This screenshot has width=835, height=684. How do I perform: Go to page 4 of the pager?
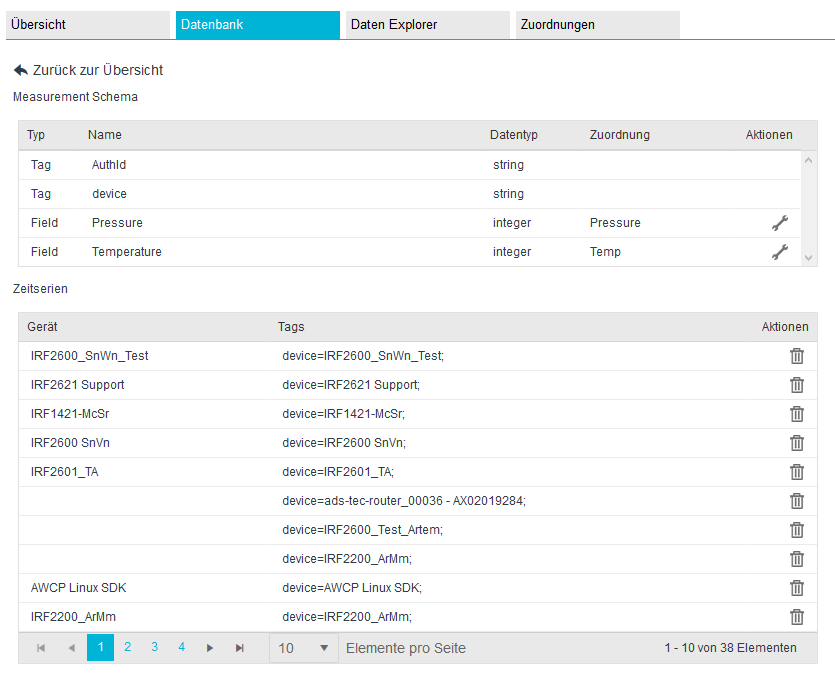[182, 647]
